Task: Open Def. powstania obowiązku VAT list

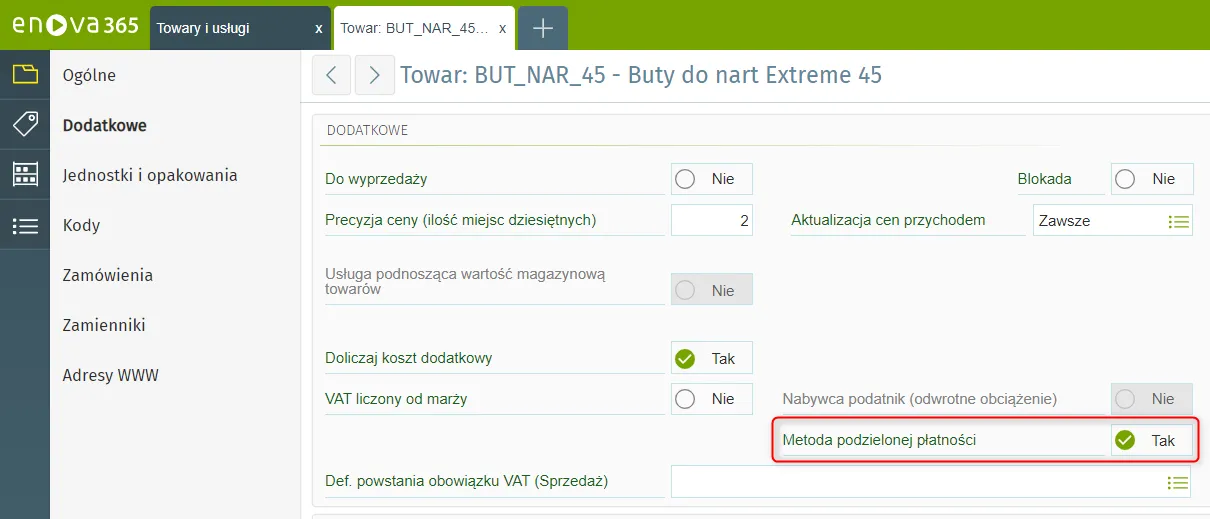Action: [1178, 482]
